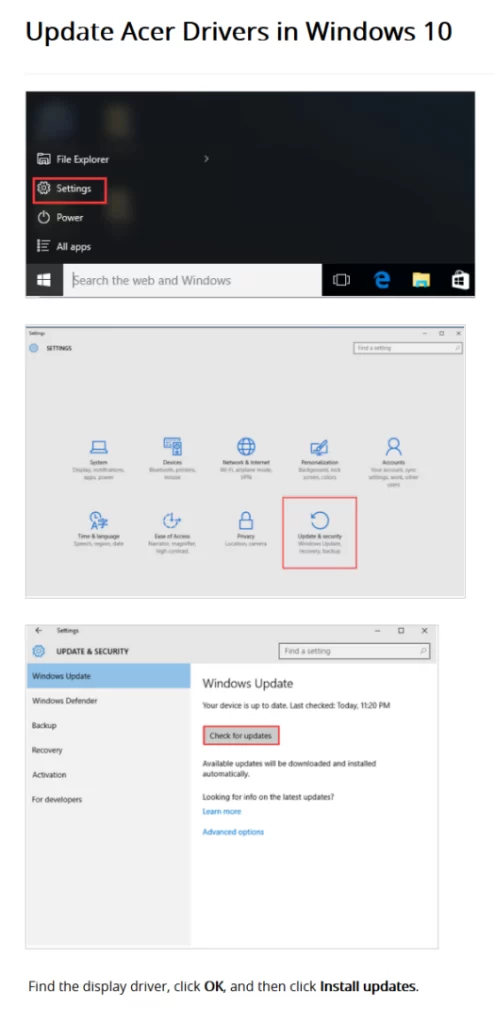
Task: Open the Learn more link
Action: [221, 811]
